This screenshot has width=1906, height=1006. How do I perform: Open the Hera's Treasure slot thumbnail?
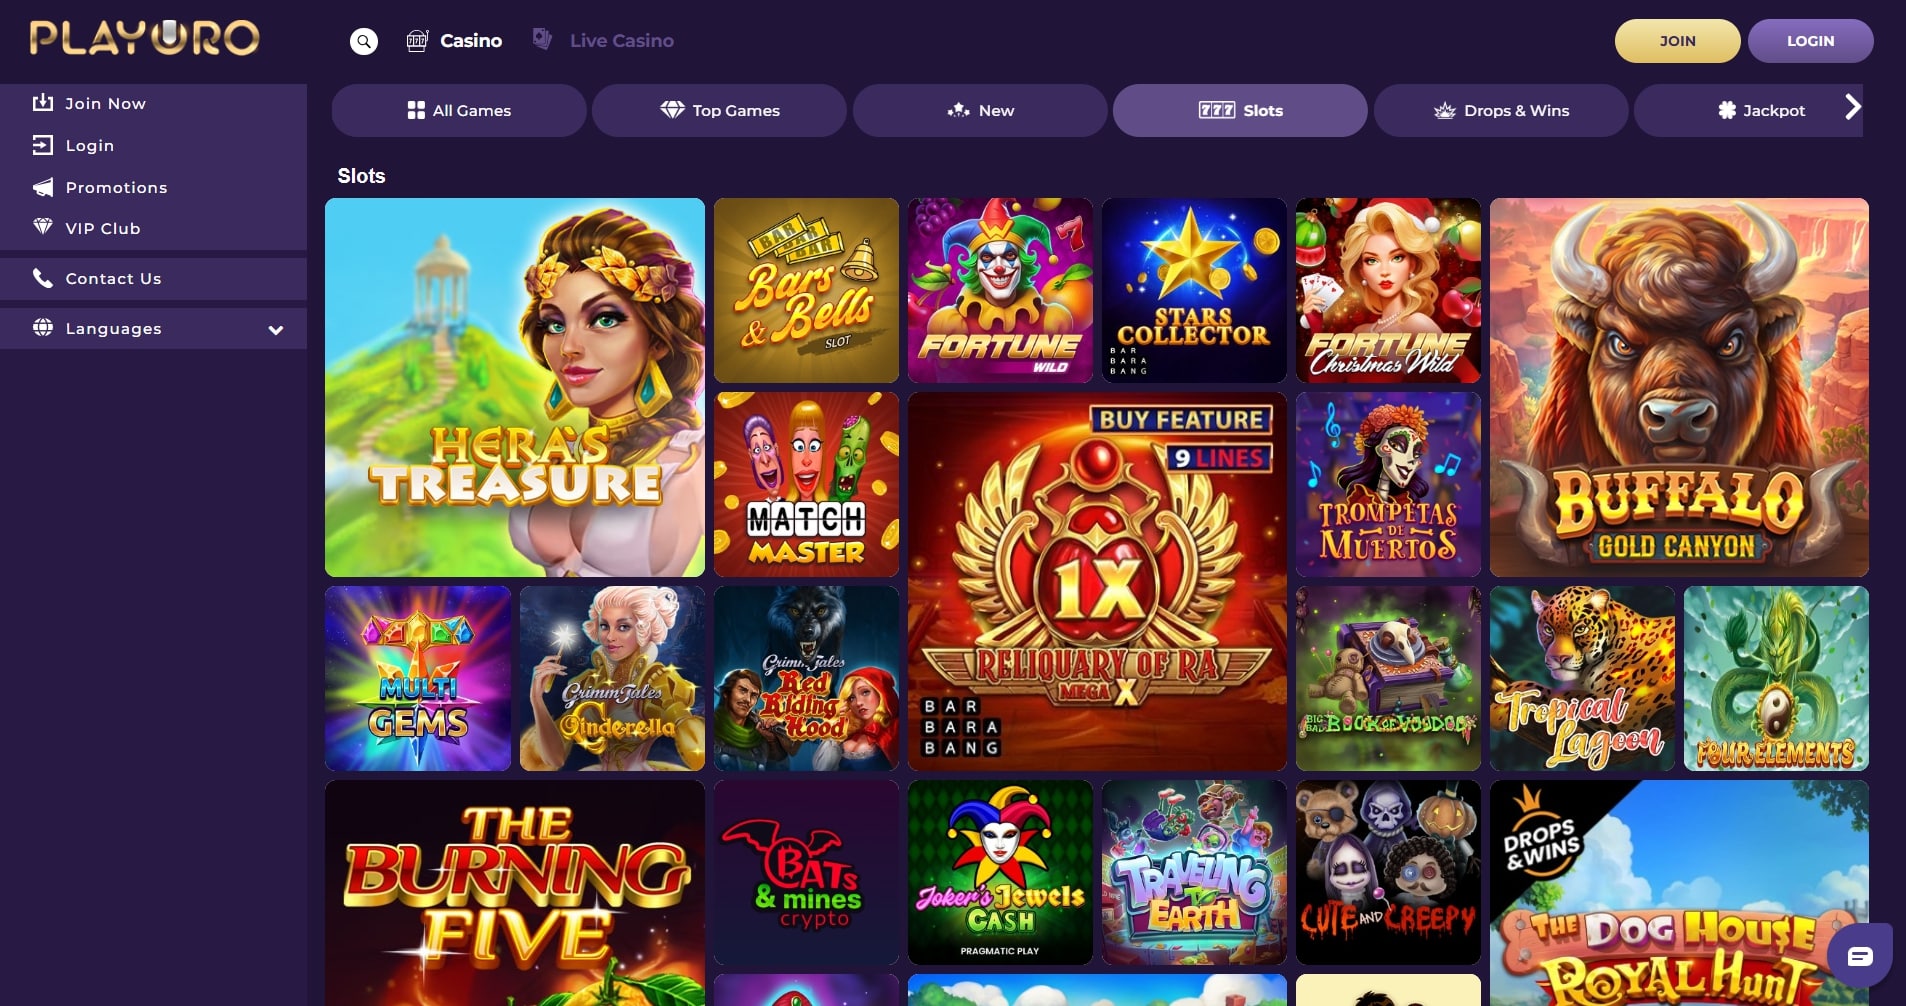pos(515,387)
